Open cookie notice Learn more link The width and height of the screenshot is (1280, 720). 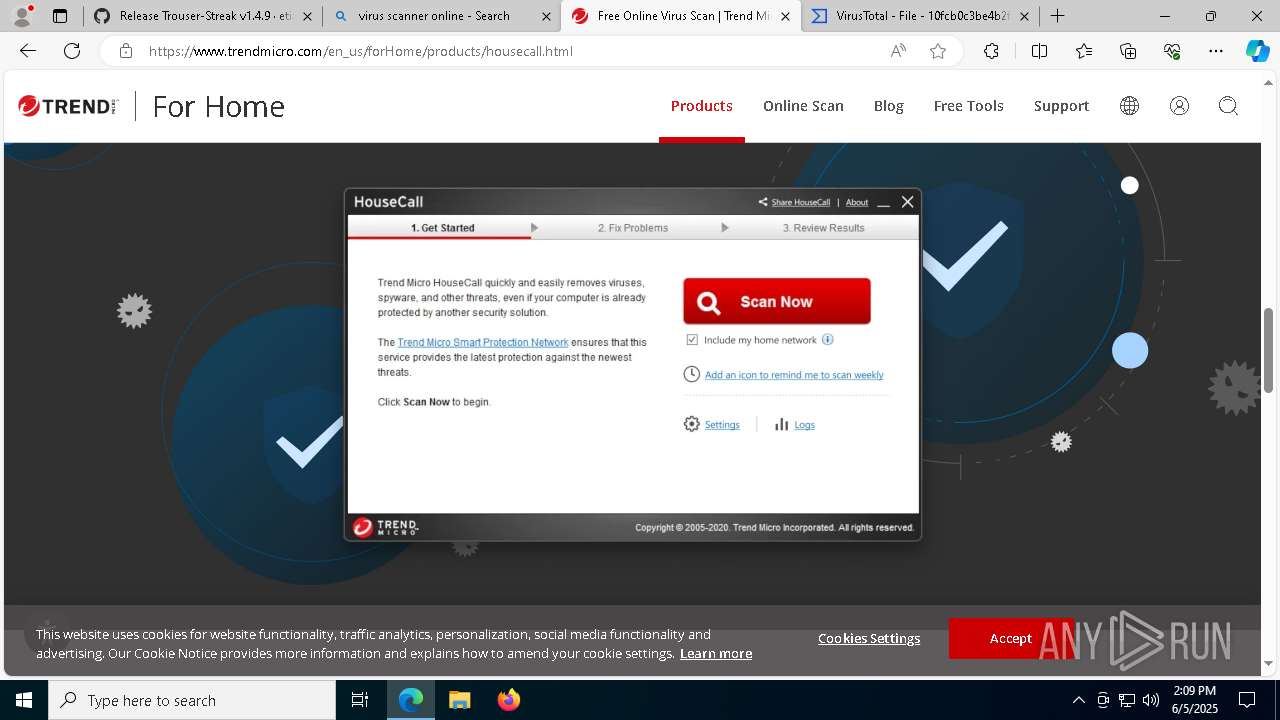pyautogui.click(x=716, y=653)
